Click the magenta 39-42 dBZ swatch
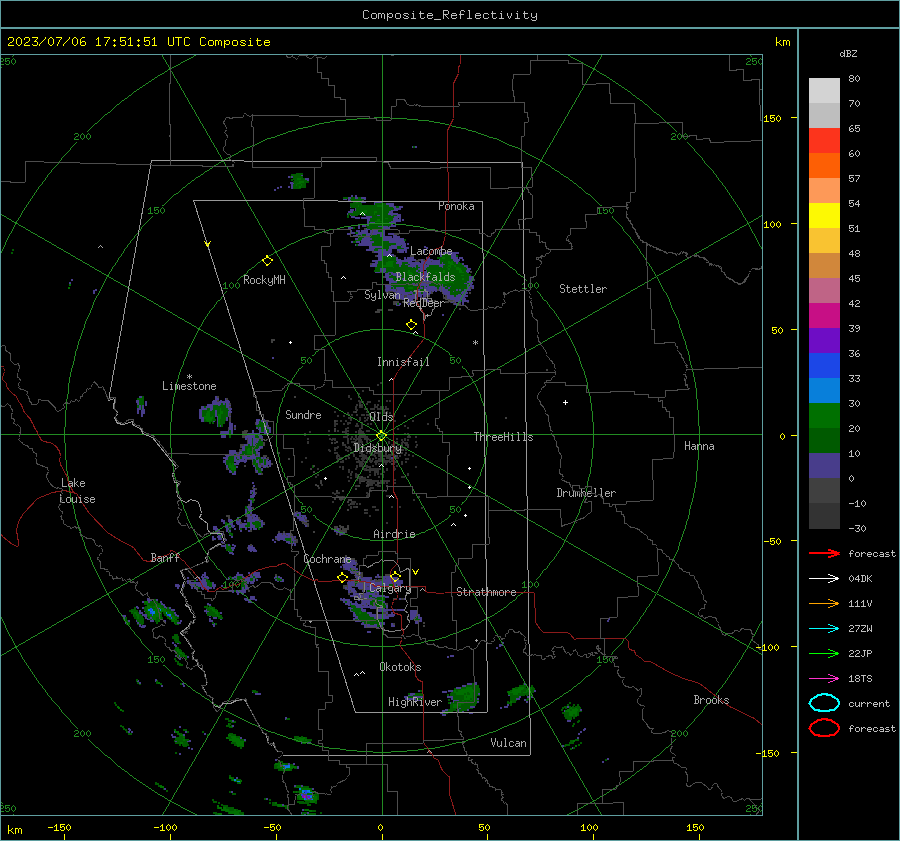 824,316
